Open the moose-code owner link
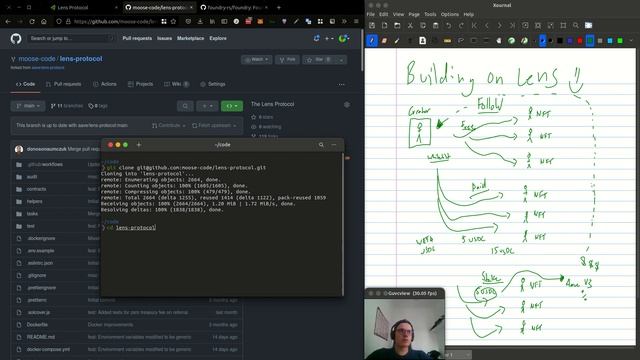 click(37, 59)
